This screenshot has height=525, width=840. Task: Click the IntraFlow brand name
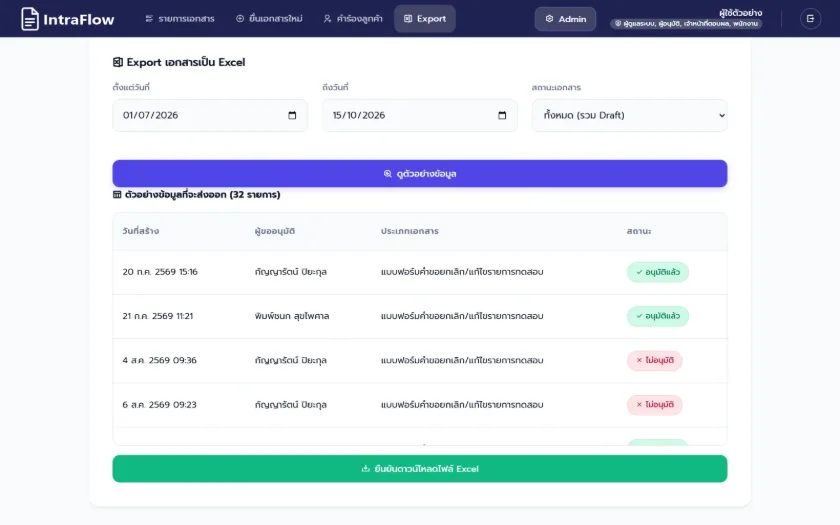(78, 20)
